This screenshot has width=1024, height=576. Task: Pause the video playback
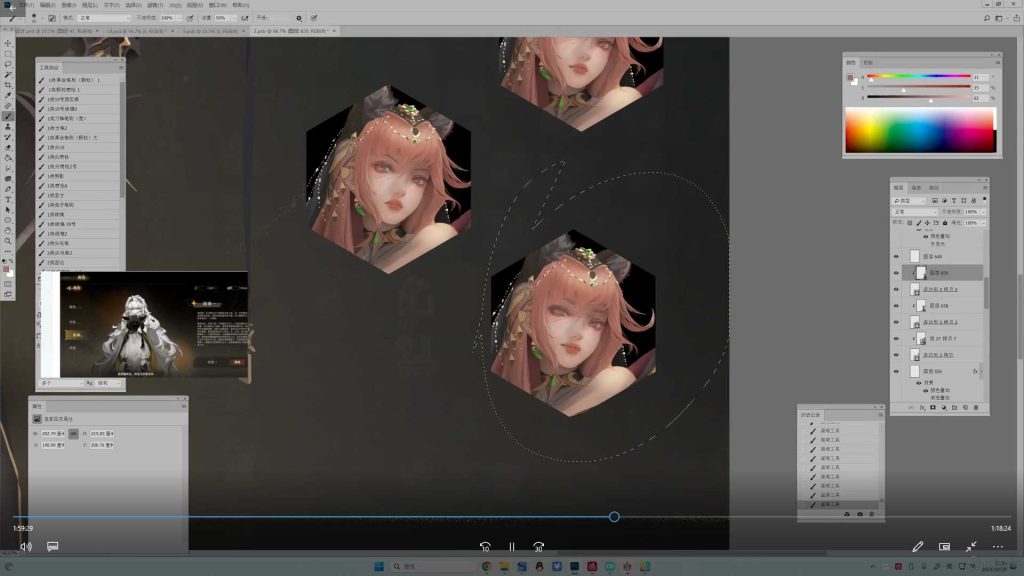coord(512,547)
